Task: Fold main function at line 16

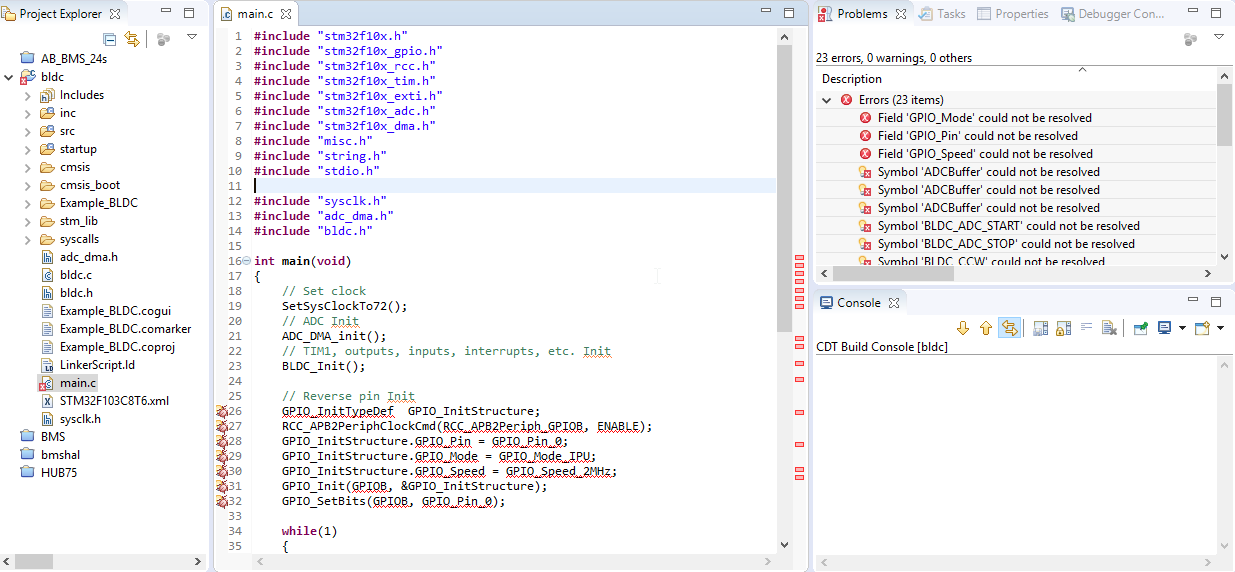Action: click(x=246, y=261)
